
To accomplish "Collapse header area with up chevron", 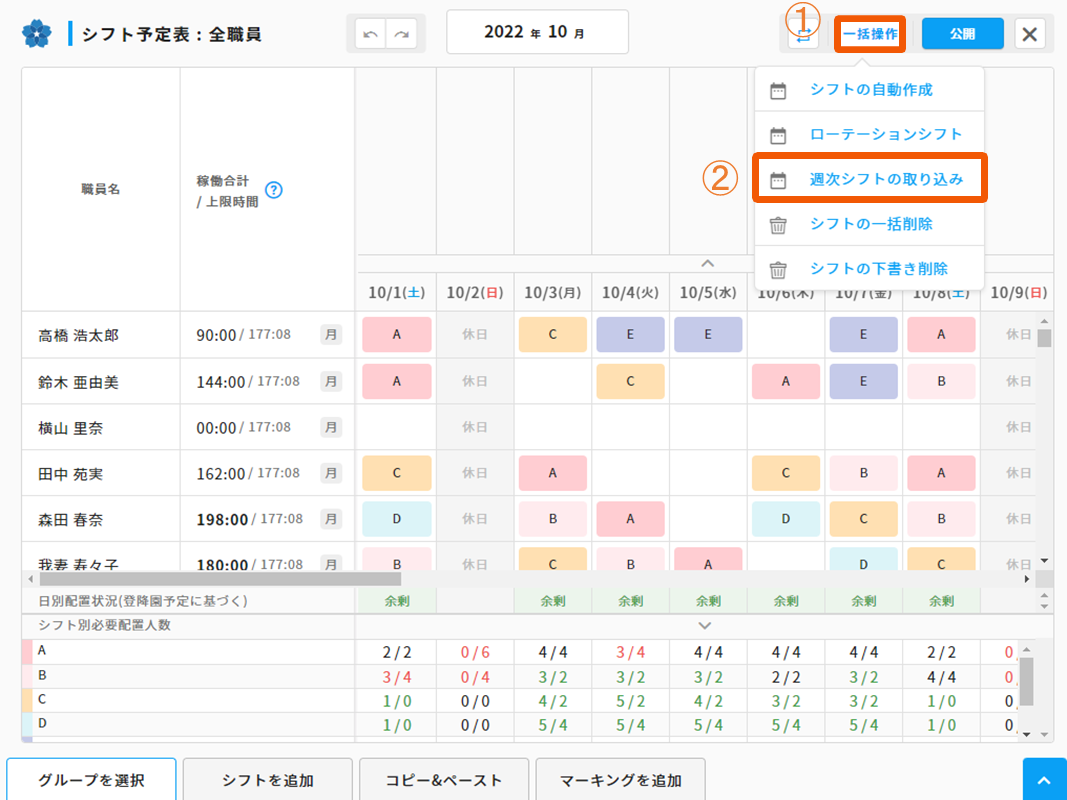I will click(x=707, y=263).
